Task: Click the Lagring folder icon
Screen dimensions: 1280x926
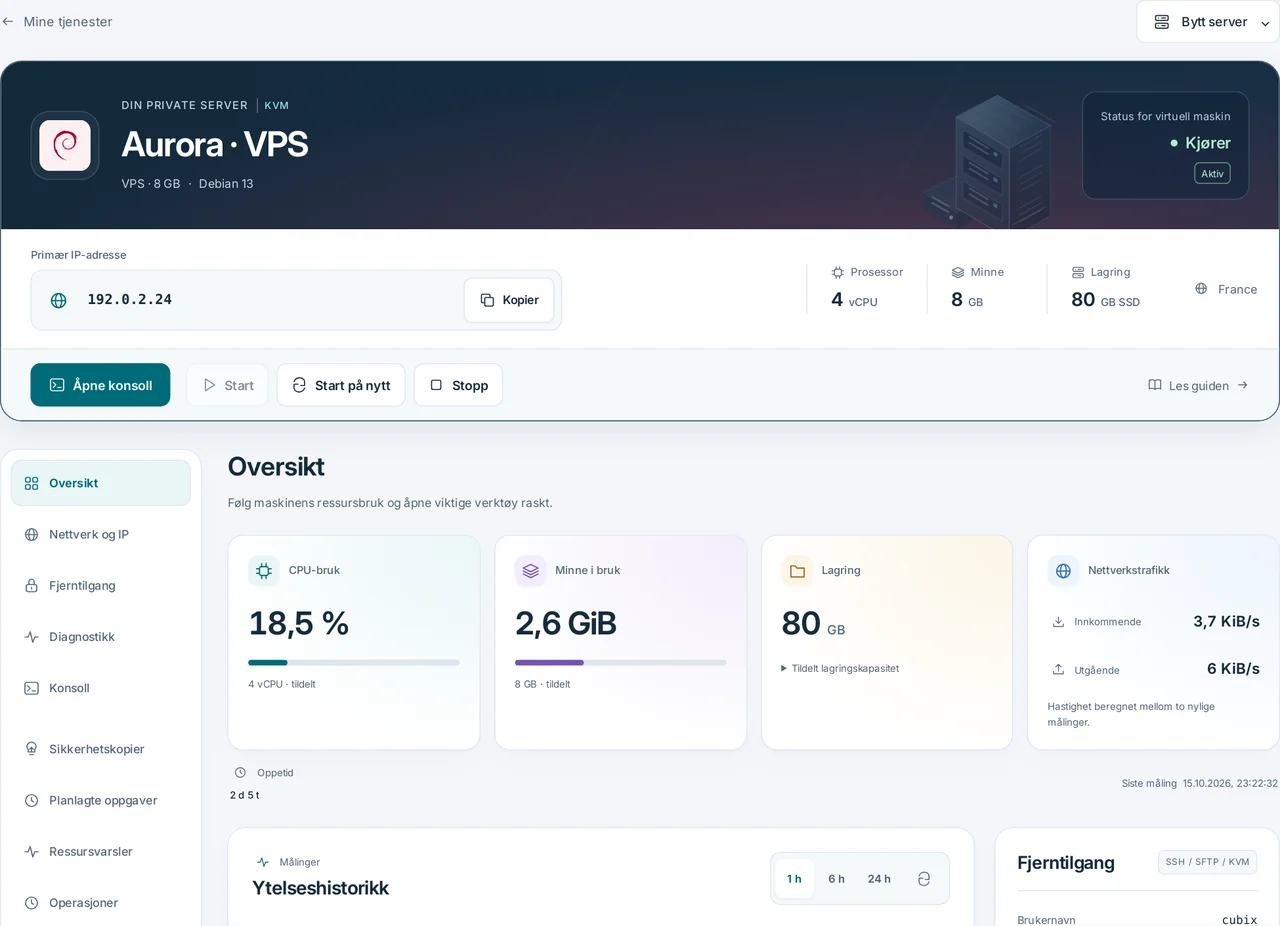Action: click(x=797, y=571)
